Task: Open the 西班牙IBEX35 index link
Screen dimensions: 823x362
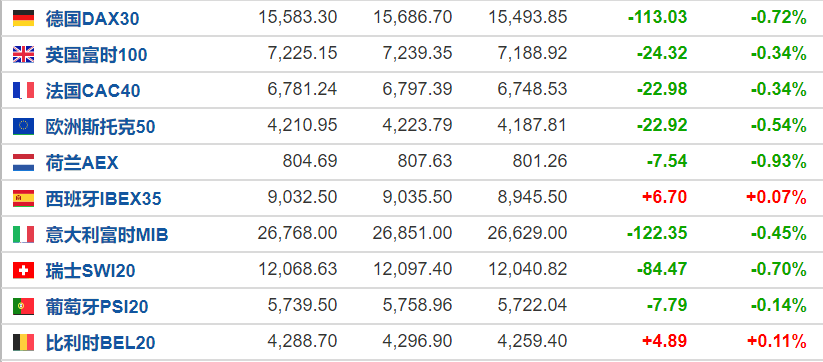Action: [103, 199]
